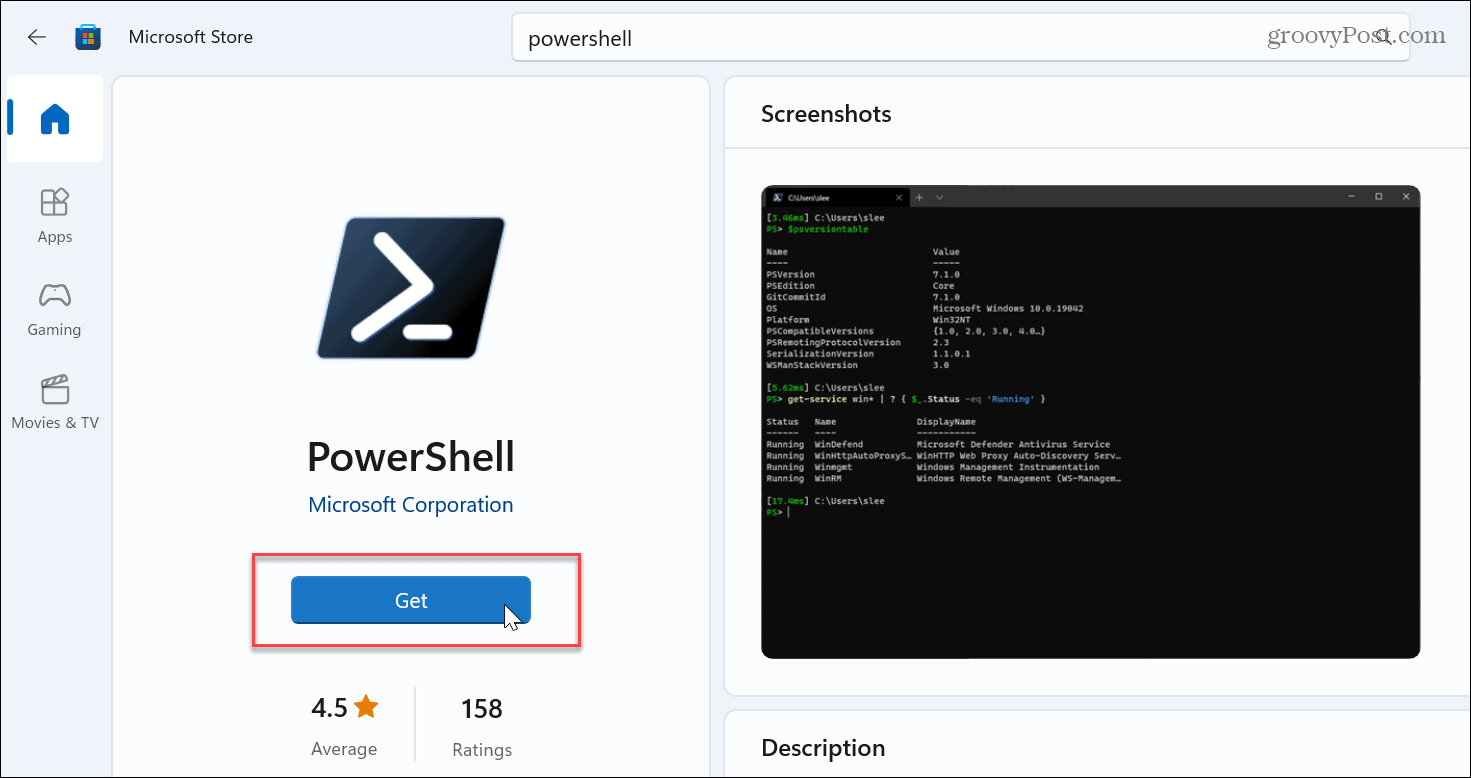The width and height of the screenshot is (1471, 778).
Task: Click the Microsoft Store logo icon
Action: (88, 37)
